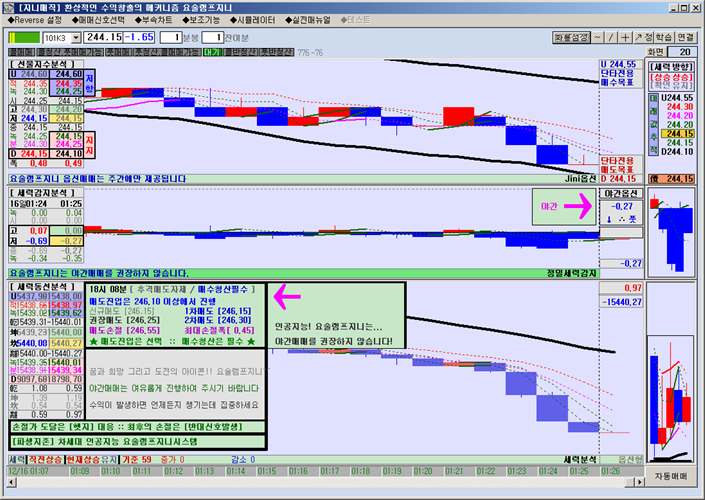705x500 pixels.
Task: Click the arrow 정 toolbar button
Action: tap(643, 38)
